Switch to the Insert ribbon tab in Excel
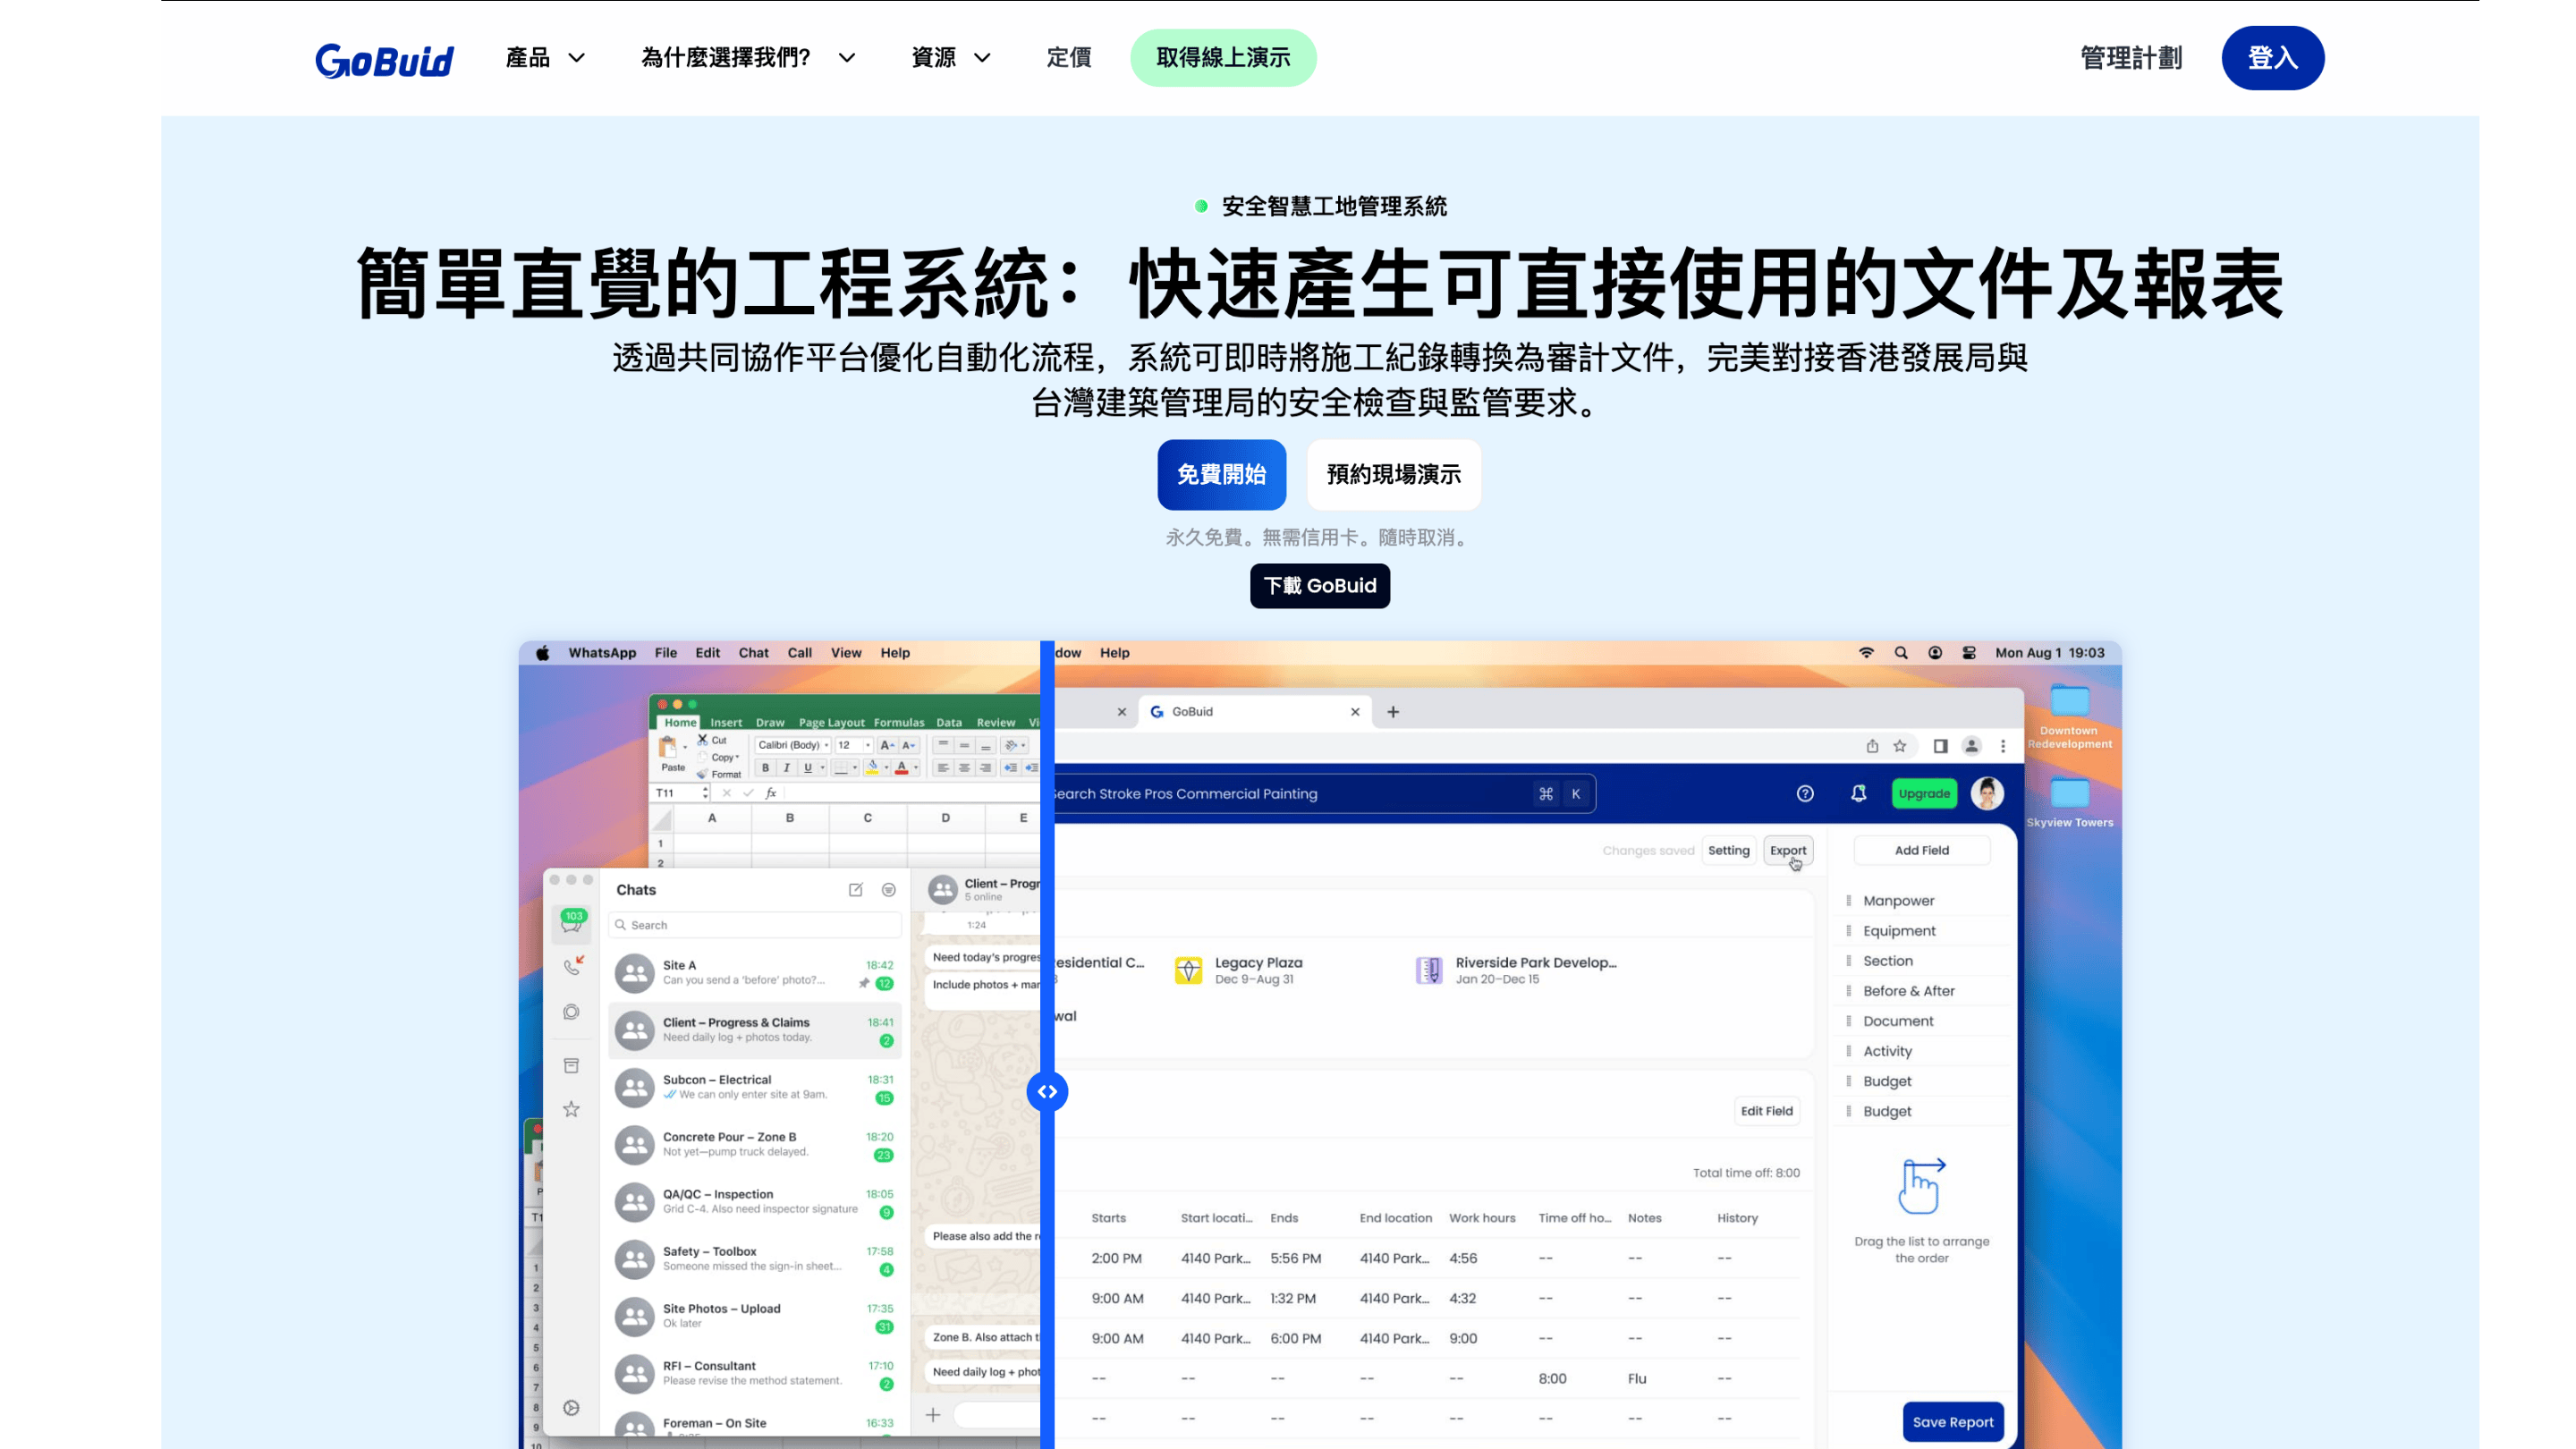 pyautogui.click(x=725, y=722)
